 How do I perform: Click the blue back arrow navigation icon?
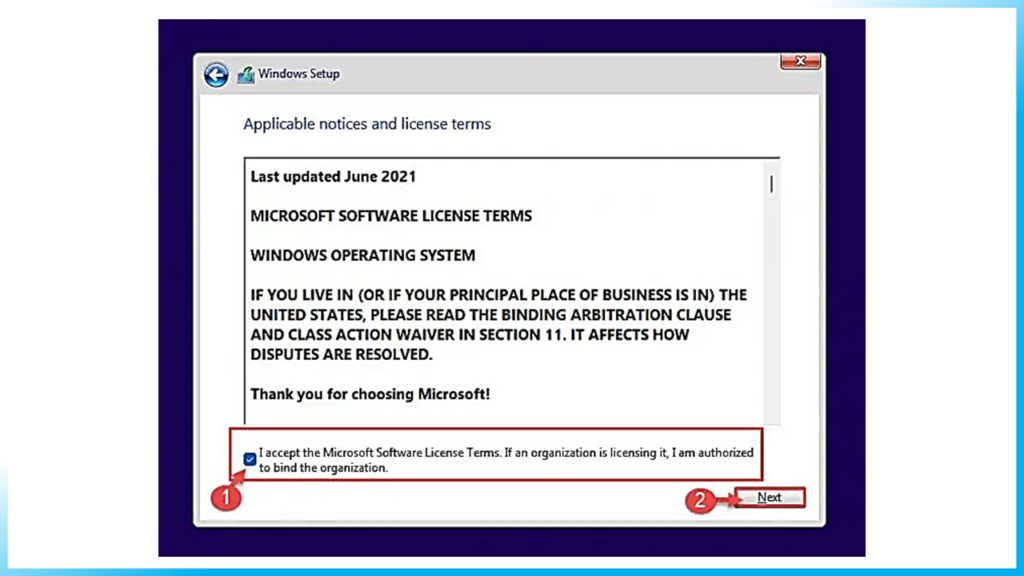click(x=216, y=74)
